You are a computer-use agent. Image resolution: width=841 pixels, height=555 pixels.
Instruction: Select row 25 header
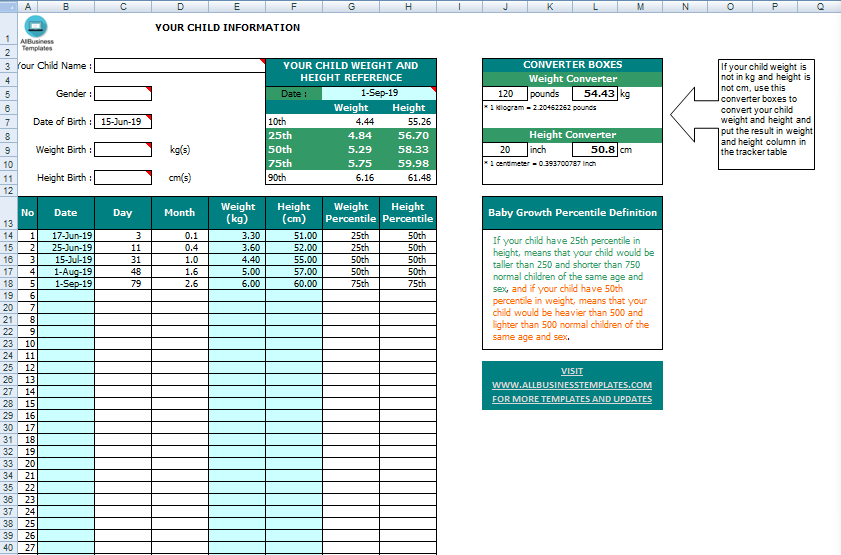[x=9, y=368]
